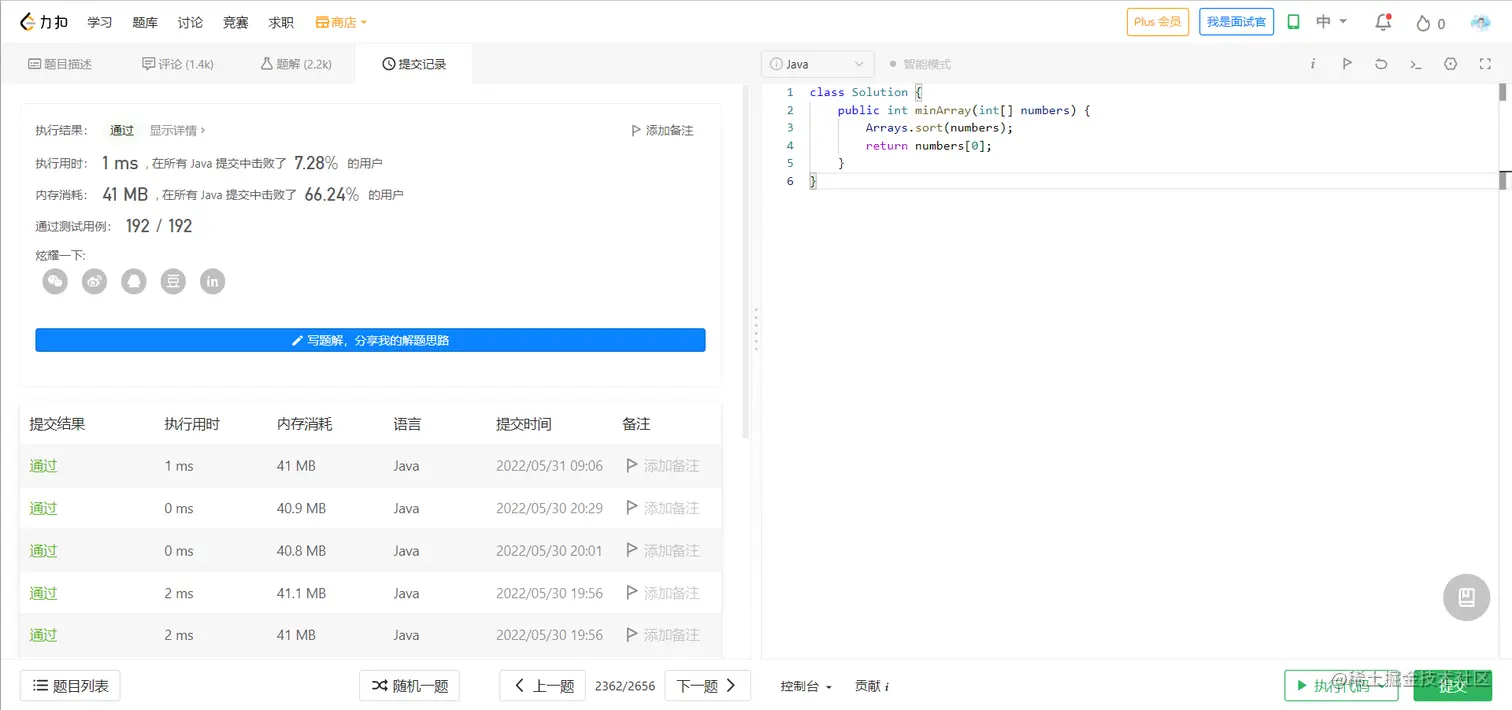This screenshot has height=710, width=1512.
Task: Reset code with the restore icon
Action: pos(1381,64)
